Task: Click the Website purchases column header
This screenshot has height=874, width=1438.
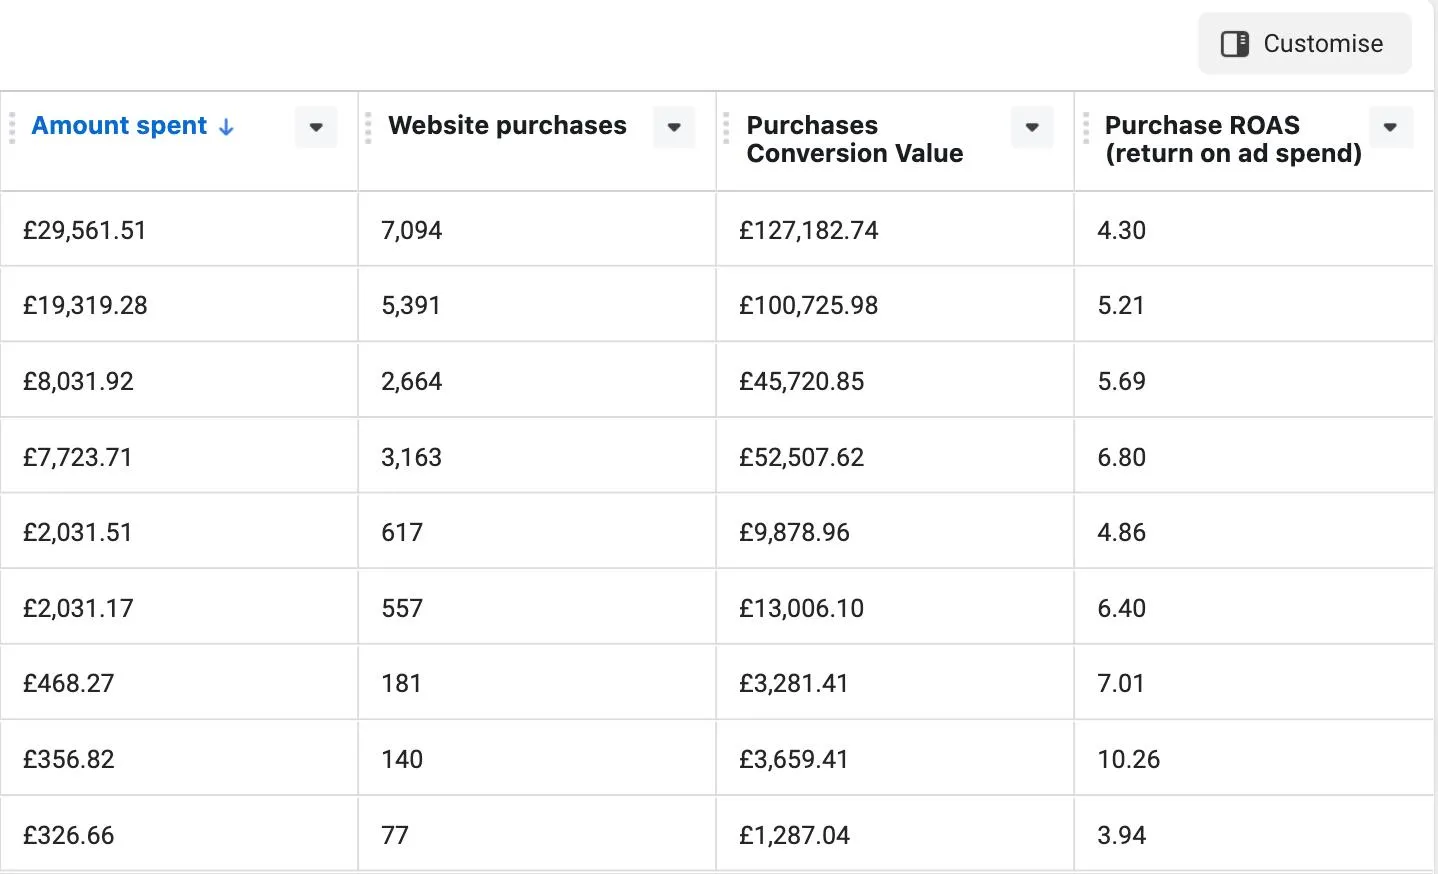Action: point(507,126)
